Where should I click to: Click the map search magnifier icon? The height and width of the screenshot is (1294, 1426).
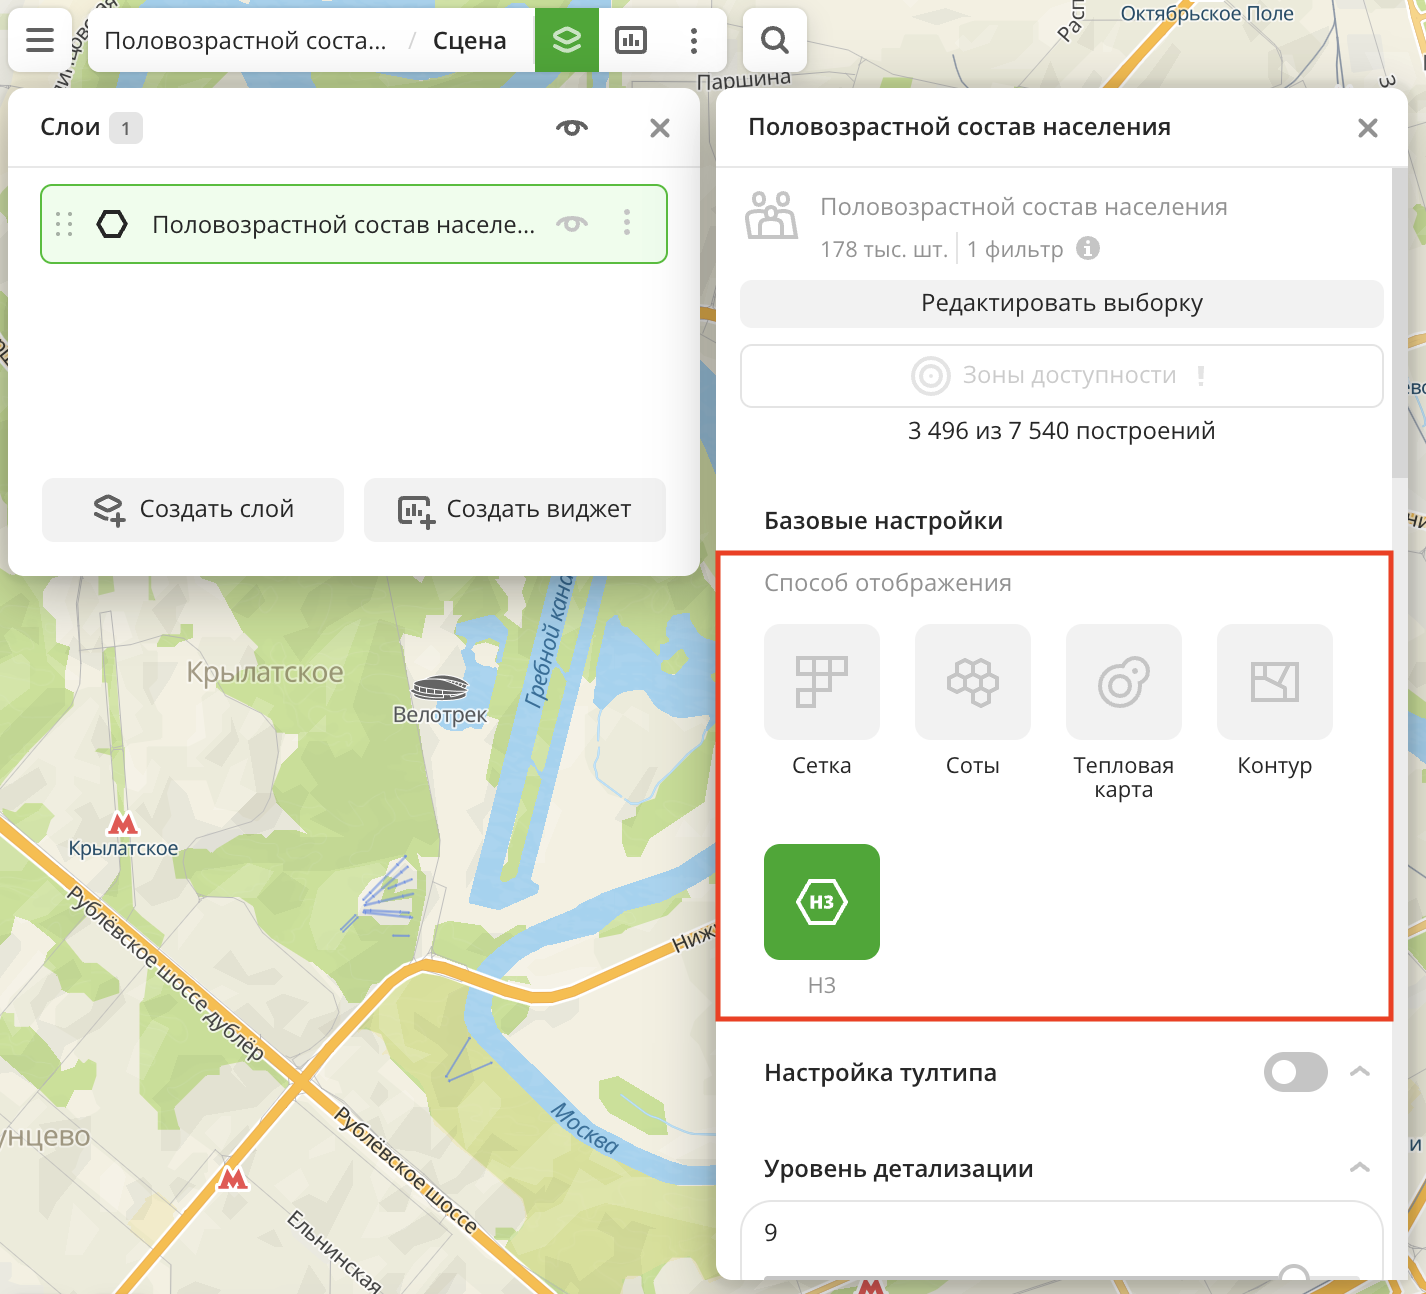coord(774,40)
